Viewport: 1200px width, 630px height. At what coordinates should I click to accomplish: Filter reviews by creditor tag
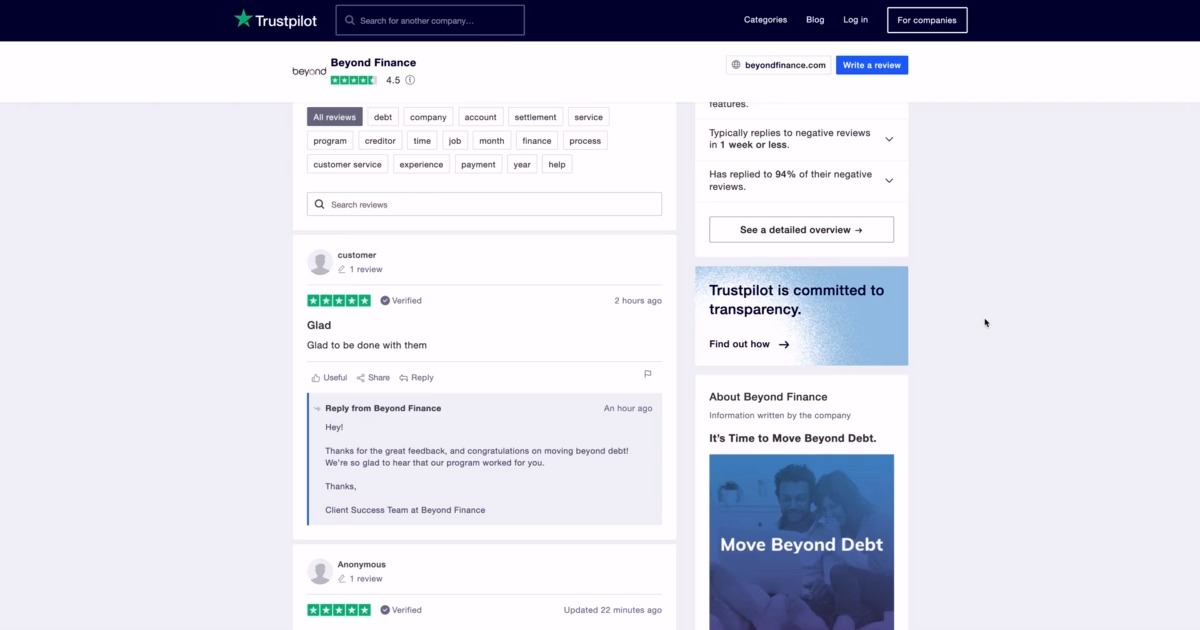click(x=380, y=141)
